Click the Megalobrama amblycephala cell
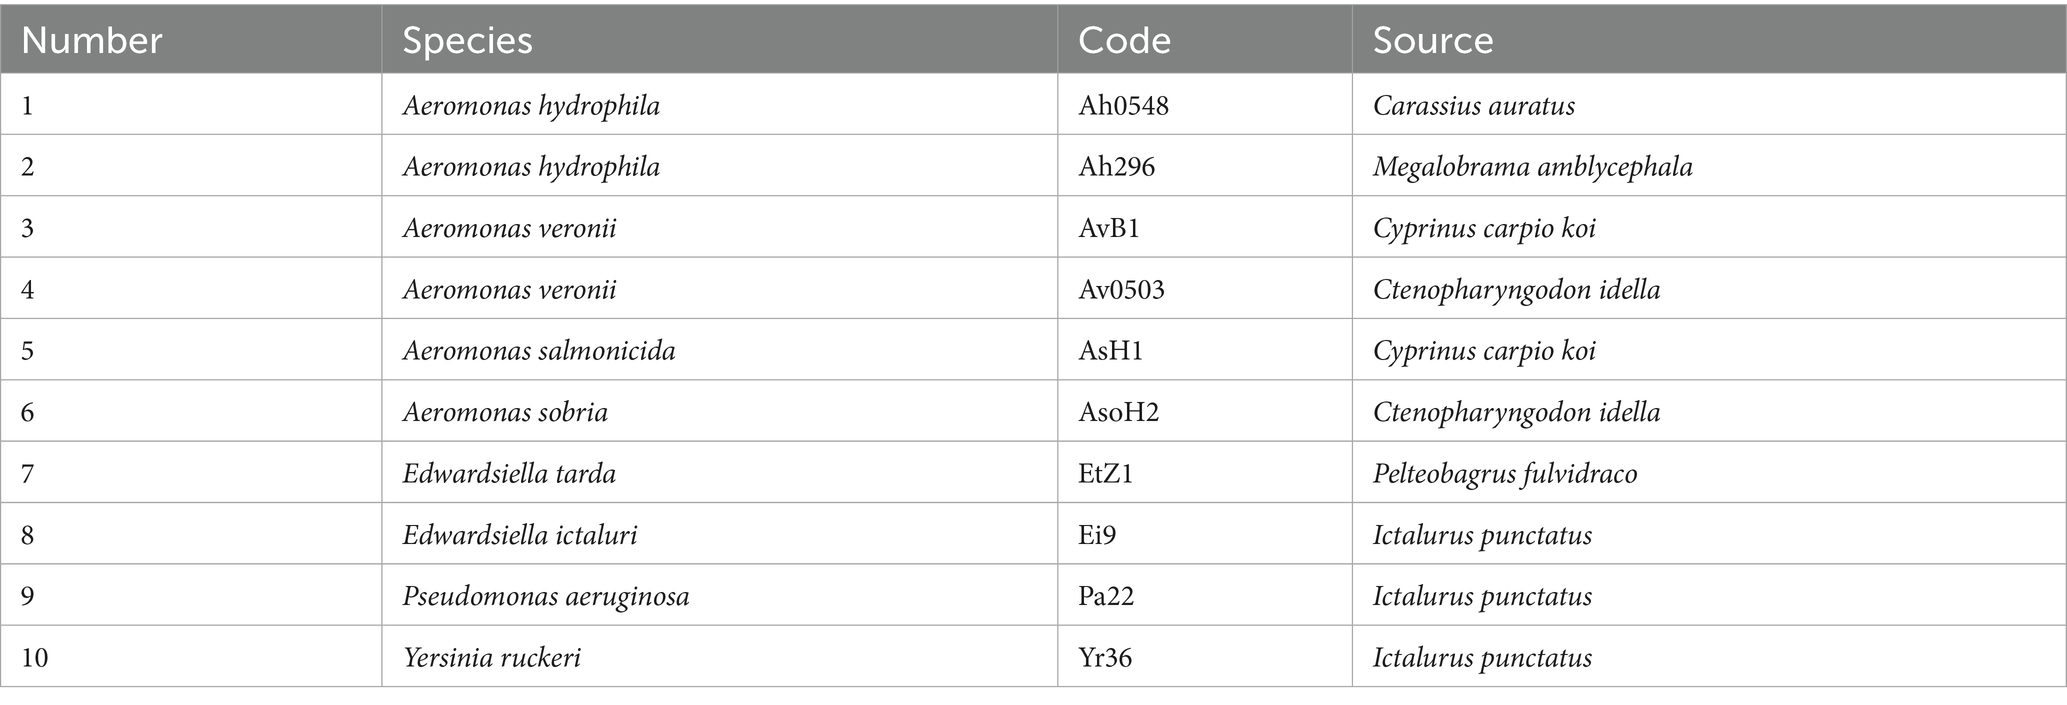 [x=1709, y=166]
